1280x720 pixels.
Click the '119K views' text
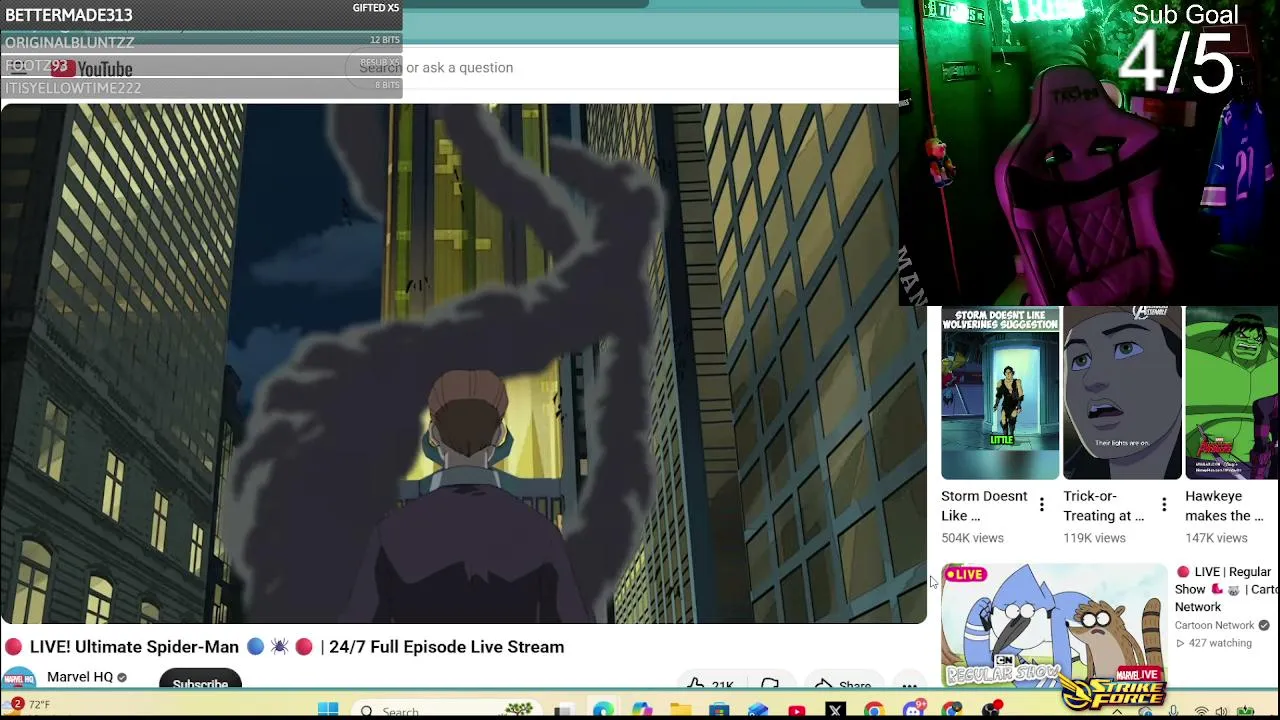(x=1094, y=538)
